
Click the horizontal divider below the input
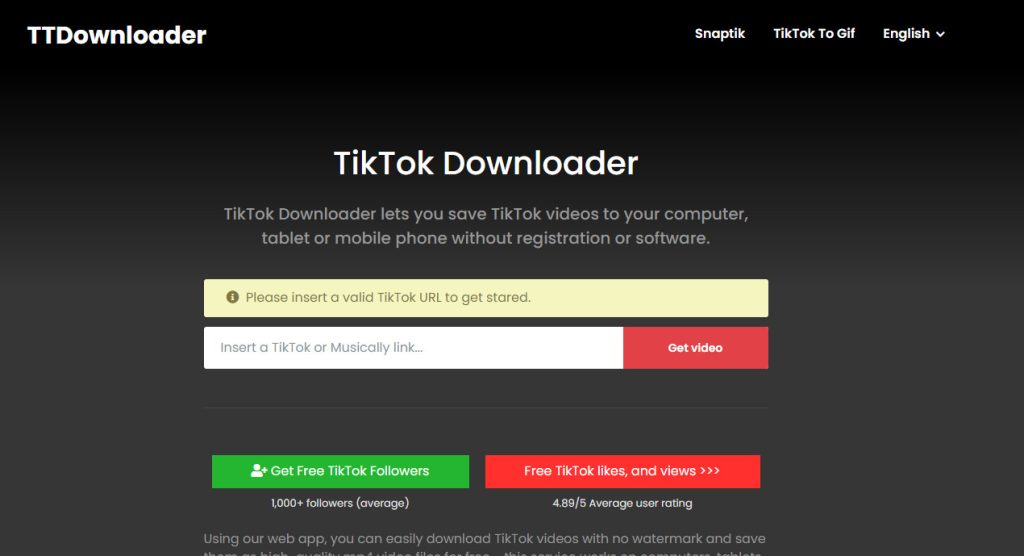(486, 408)
